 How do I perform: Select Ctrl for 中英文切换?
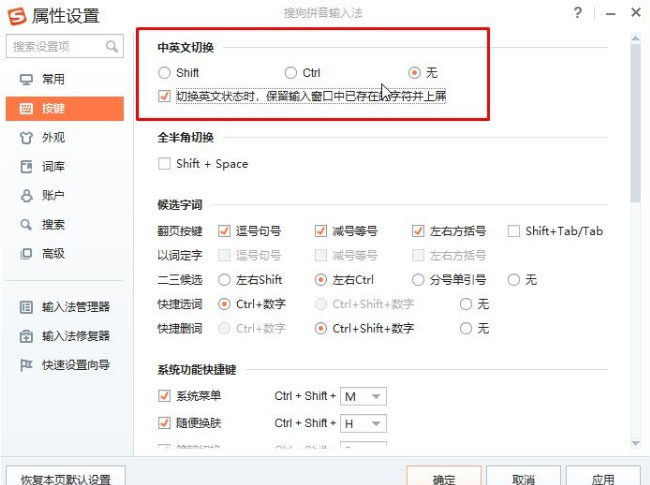[291, 73]
